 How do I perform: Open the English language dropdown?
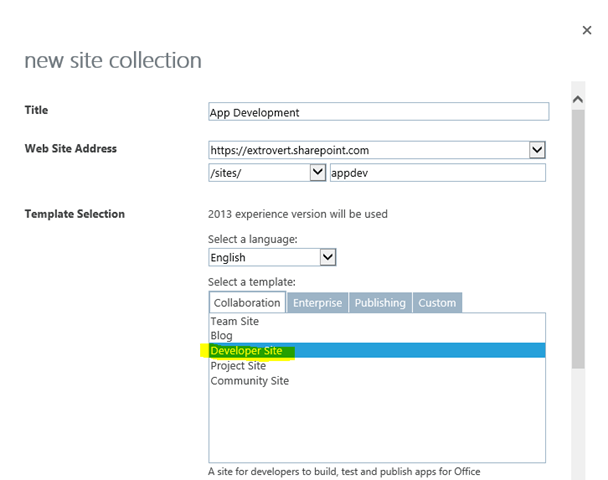328,257
